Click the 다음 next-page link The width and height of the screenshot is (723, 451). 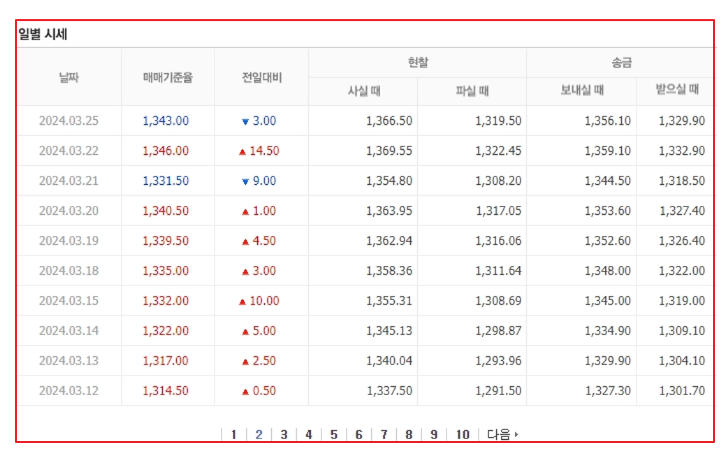[x=503, y=434]
